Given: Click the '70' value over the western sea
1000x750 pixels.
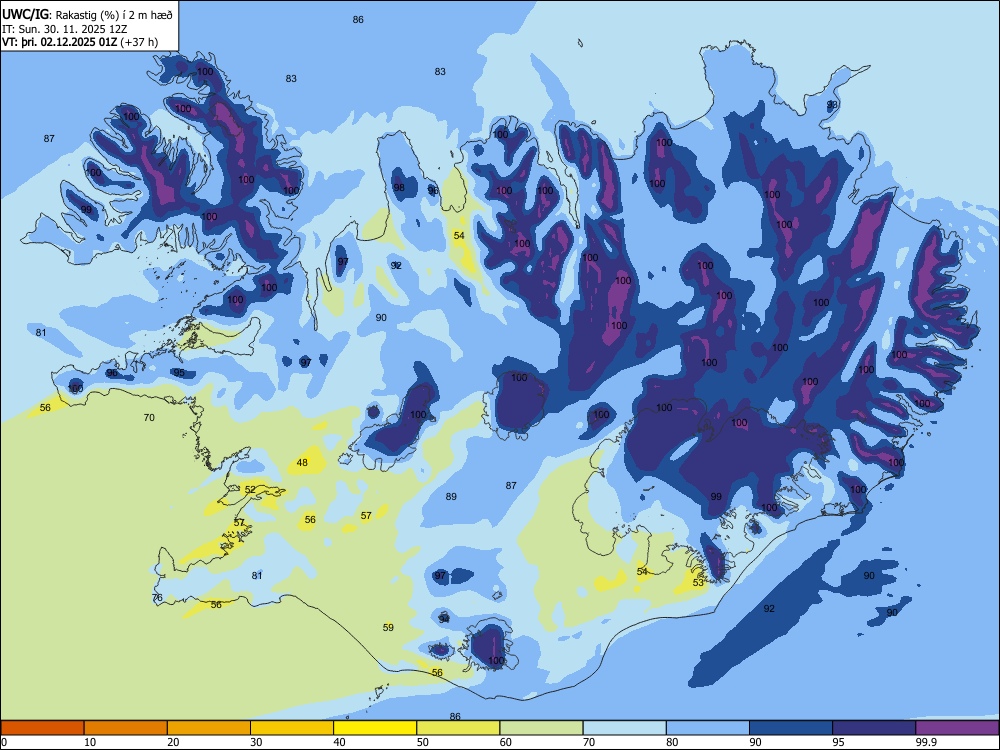Looking at the screenshot, I should click(149, 417).
